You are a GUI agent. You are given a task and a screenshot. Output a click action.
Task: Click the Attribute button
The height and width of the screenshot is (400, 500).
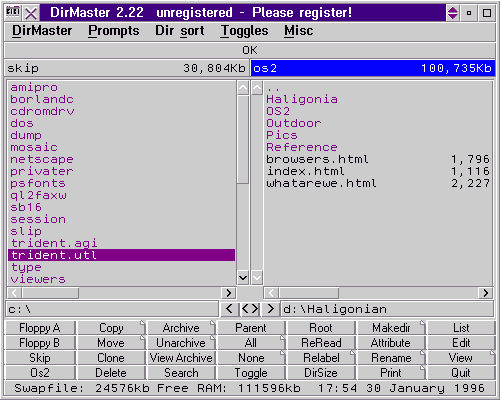(x=391, y=343)
